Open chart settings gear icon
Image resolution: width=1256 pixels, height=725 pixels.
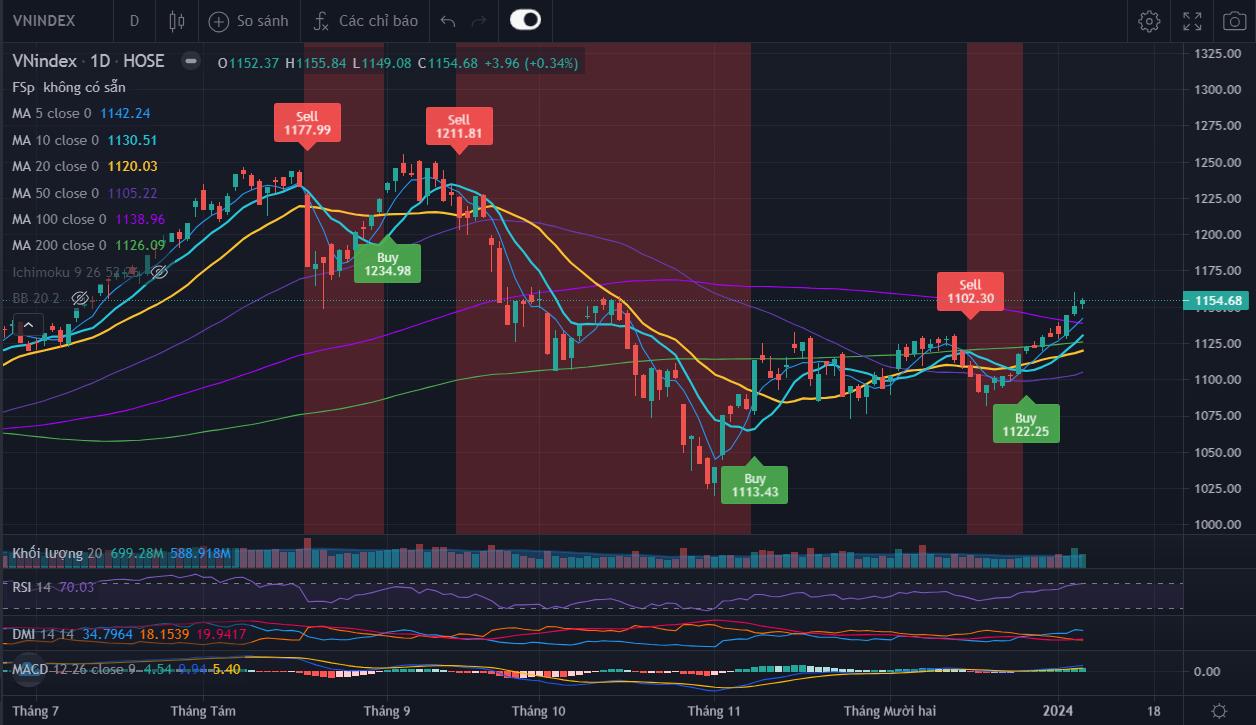[1149, 20]
